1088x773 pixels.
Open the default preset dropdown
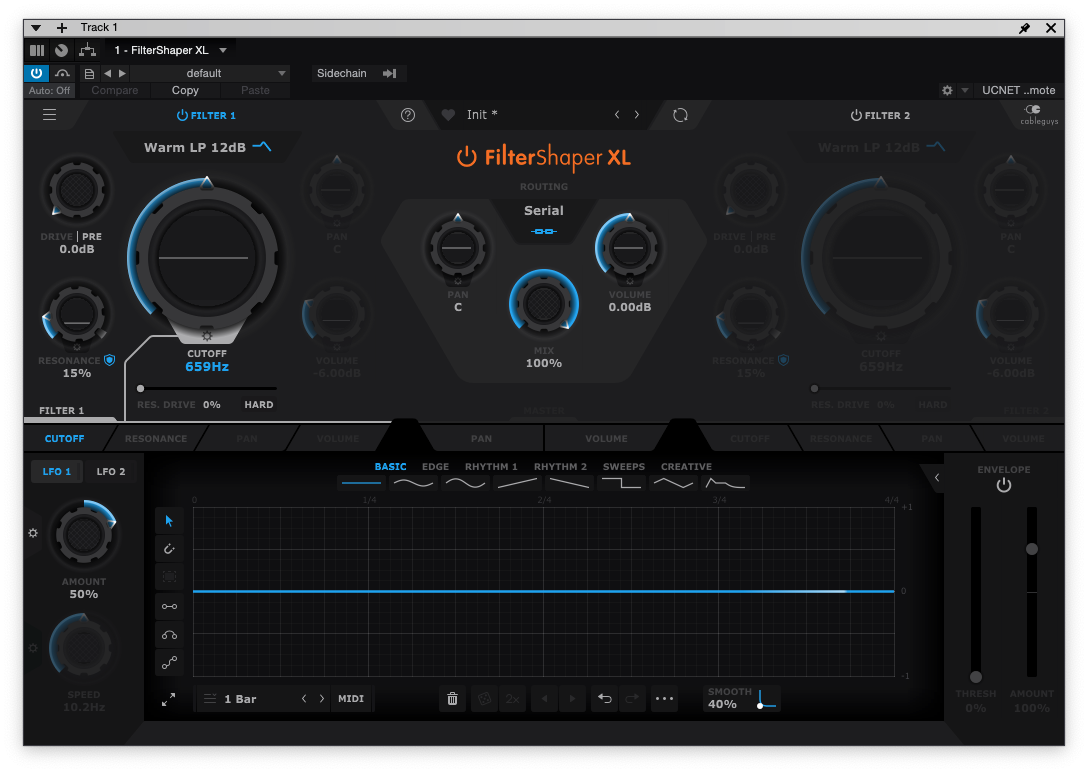[209, 73]
